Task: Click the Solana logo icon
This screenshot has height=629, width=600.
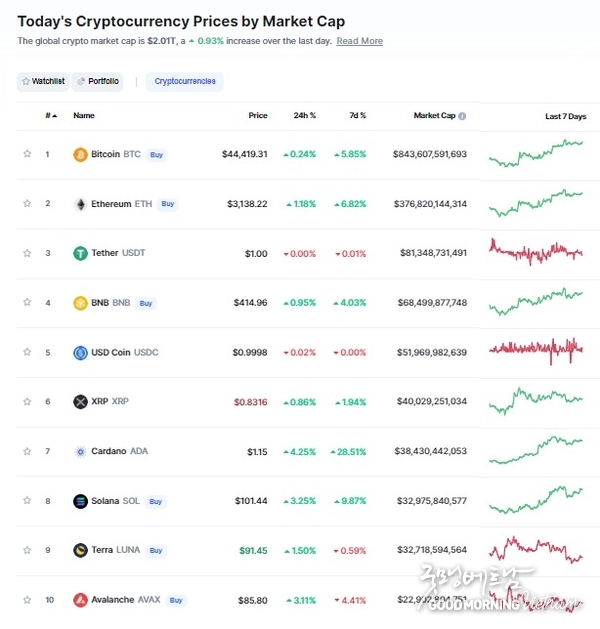Action: pos(80,501)
